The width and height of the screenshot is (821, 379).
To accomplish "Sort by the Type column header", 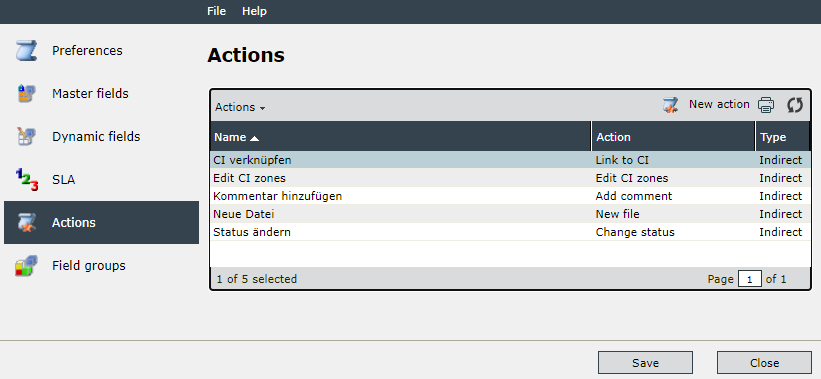I will tap(783, 137).
